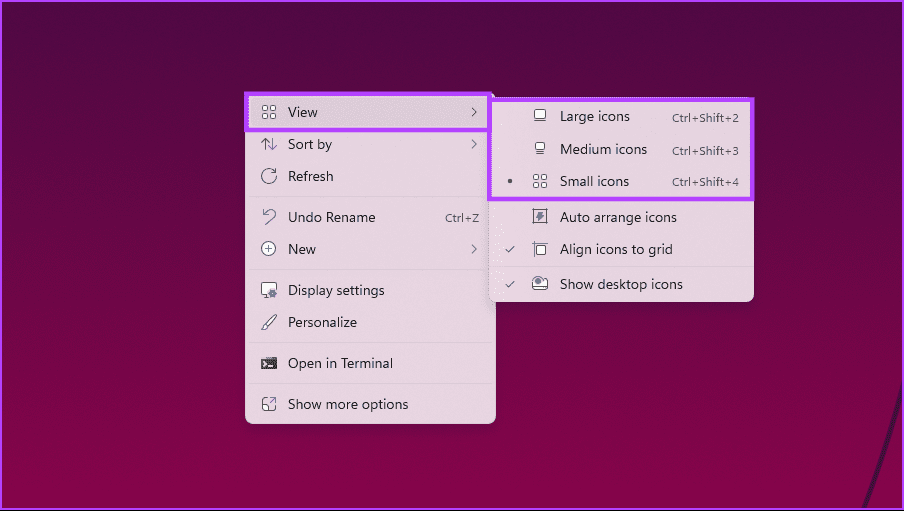Screen dimensions: 904x511
Task: Click the View grid icon
Action: 269,112
